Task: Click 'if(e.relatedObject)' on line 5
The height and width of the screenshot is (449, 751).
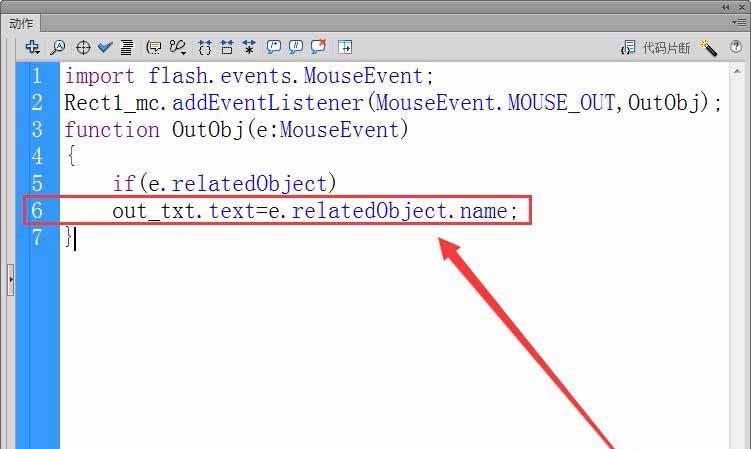Action: tap(225, 184)
